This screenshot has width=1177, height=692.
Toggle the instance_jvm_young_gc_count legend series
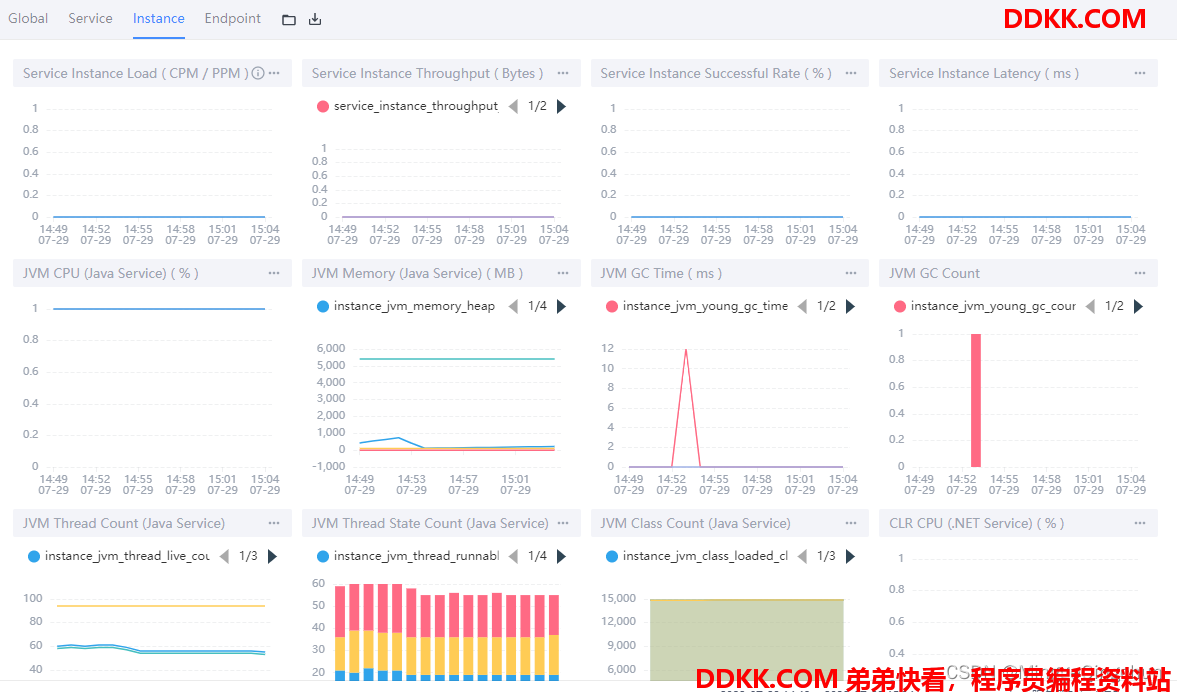(985, 306)
